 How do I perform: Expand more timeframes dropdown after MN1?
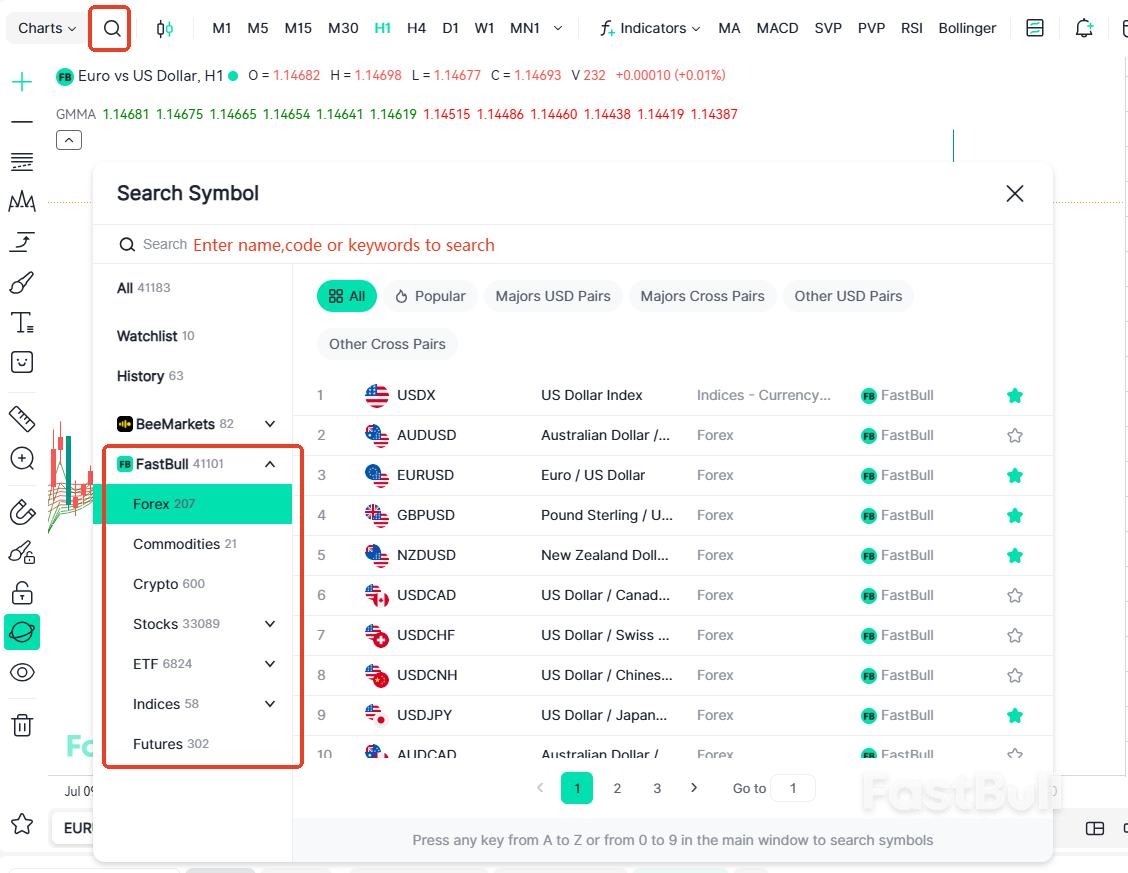558,28
